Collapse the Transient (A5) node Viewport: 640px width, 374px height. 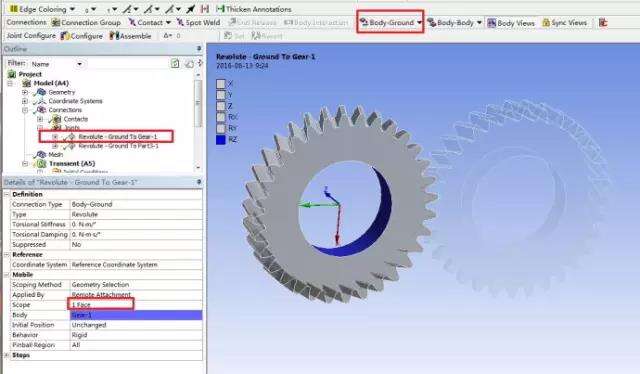tap(25, 163)
